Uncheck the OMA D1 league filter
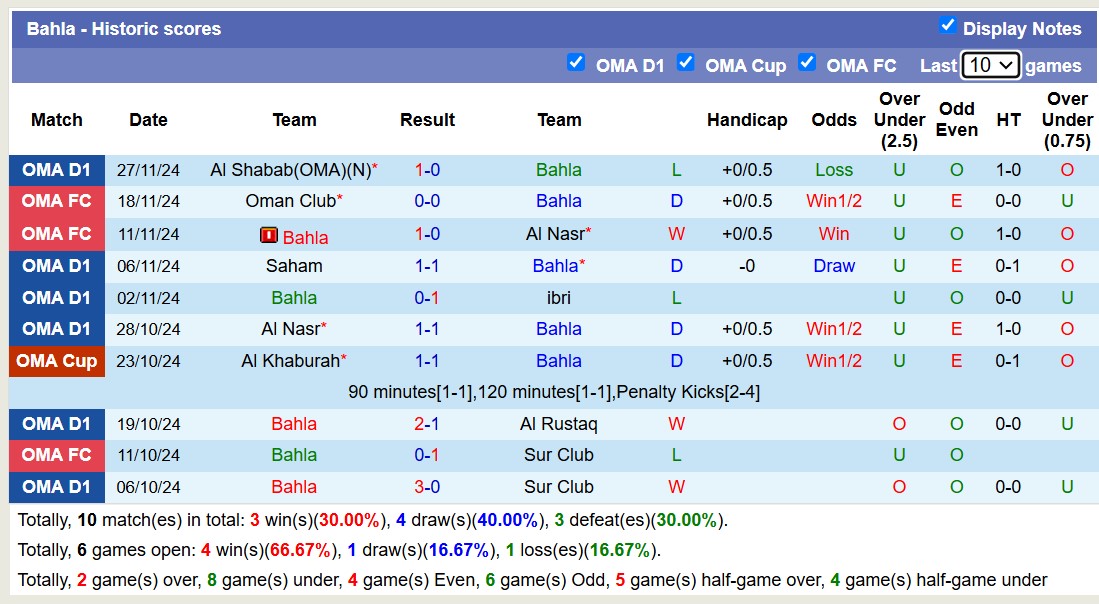1099x604 pixels. 576,62
